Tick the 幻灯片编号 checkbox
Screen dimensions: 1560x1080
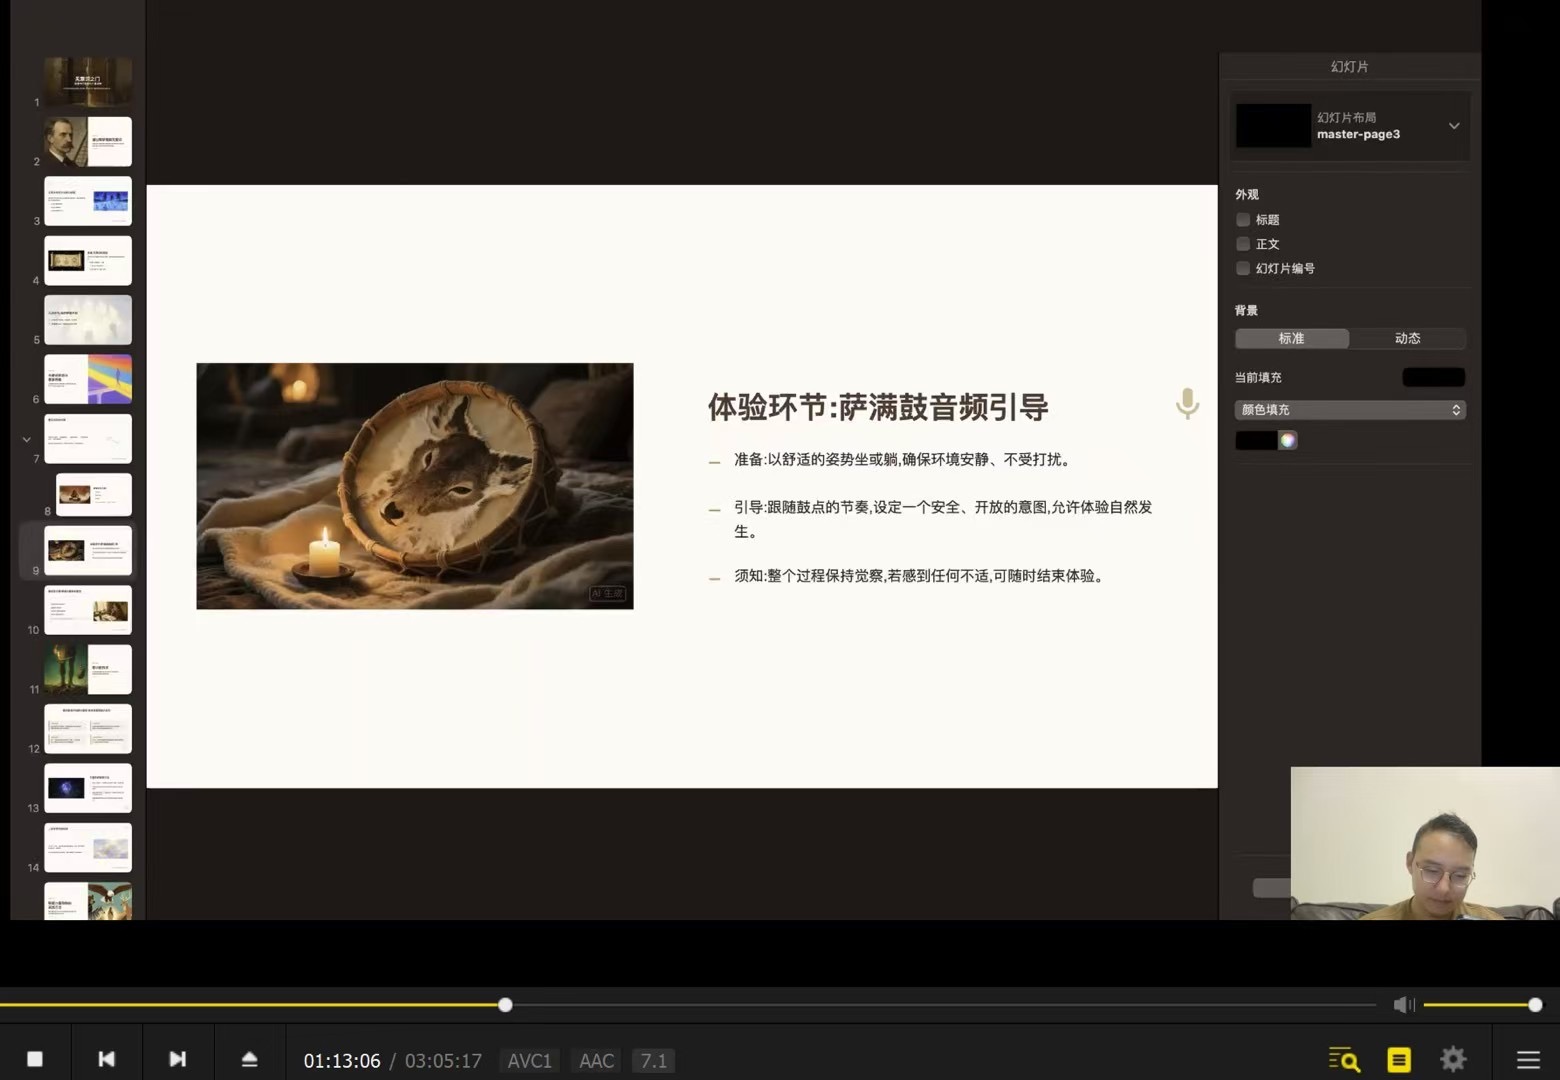(1243, 268)
